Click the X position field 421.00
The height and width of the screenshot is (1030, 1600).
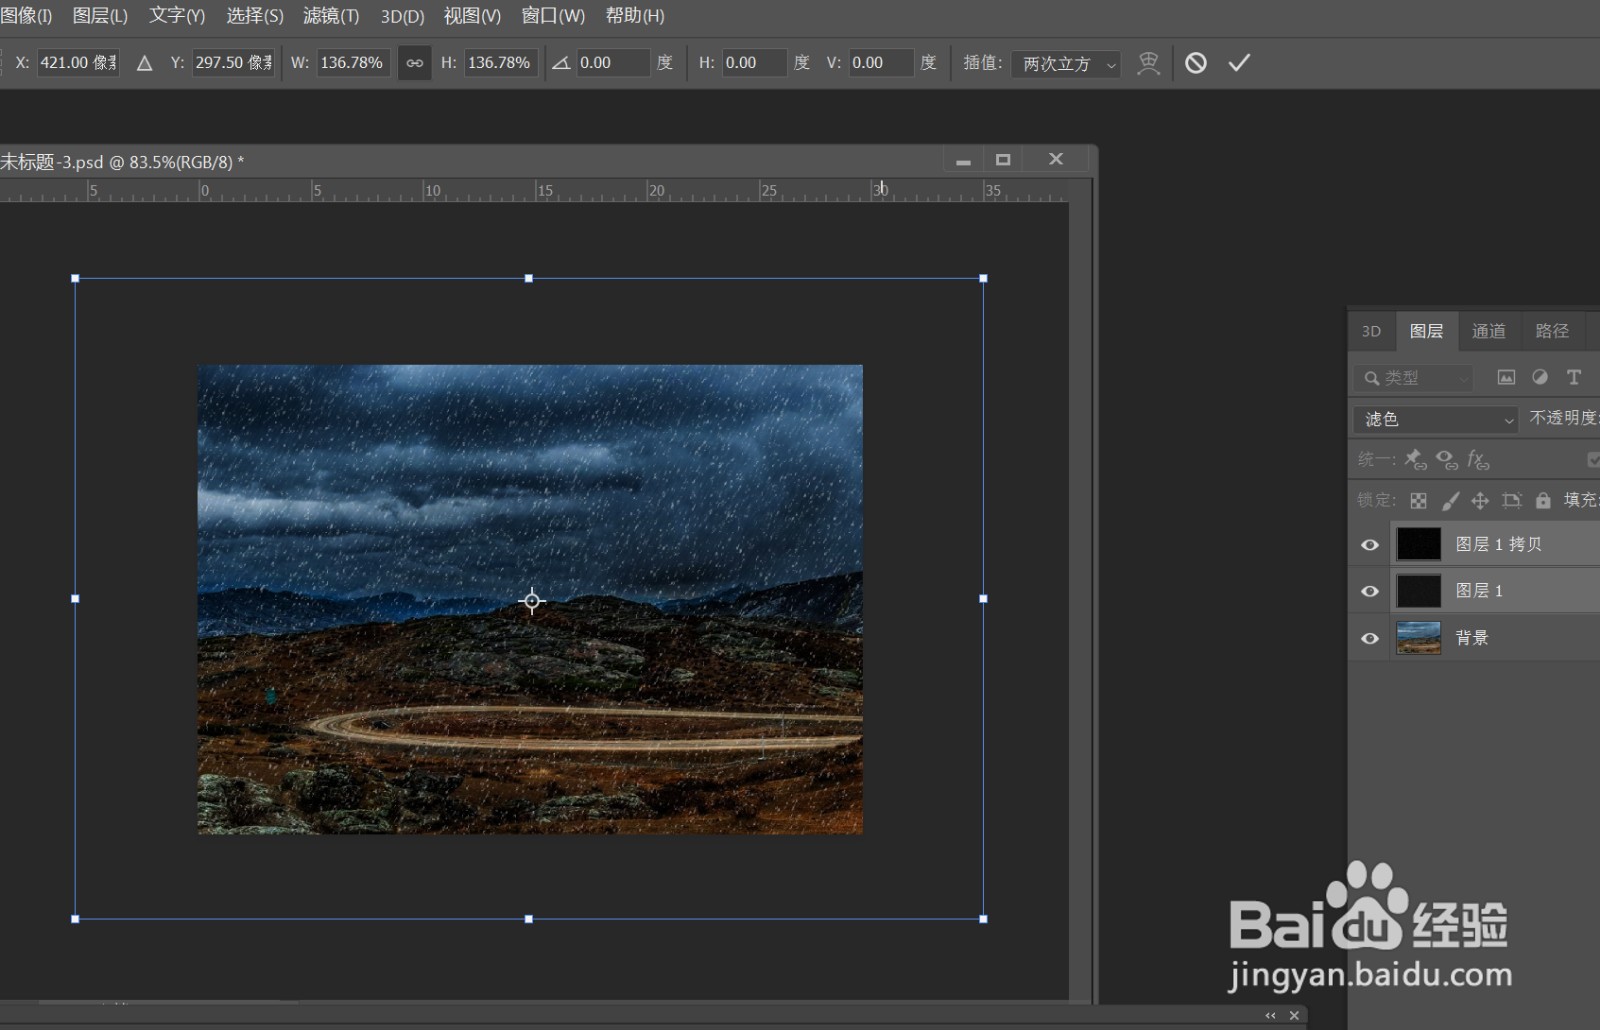(78, 63)
